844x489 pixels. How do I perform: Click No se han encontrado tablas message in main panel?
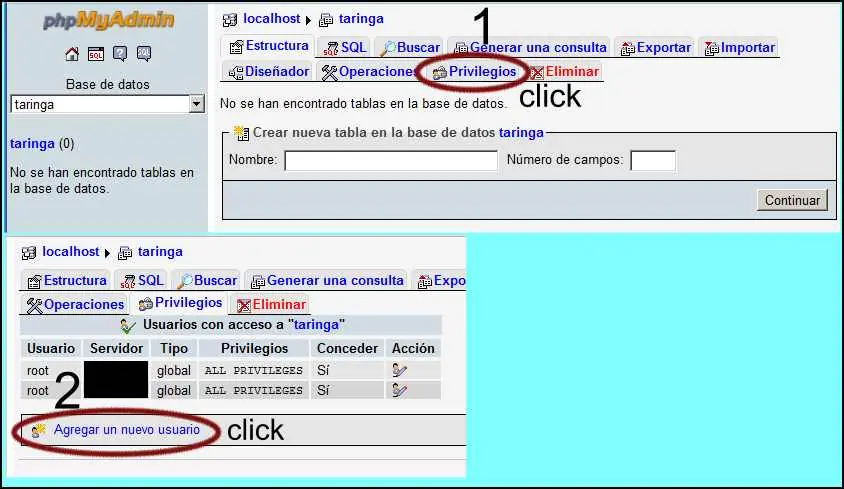coord(363,103)
